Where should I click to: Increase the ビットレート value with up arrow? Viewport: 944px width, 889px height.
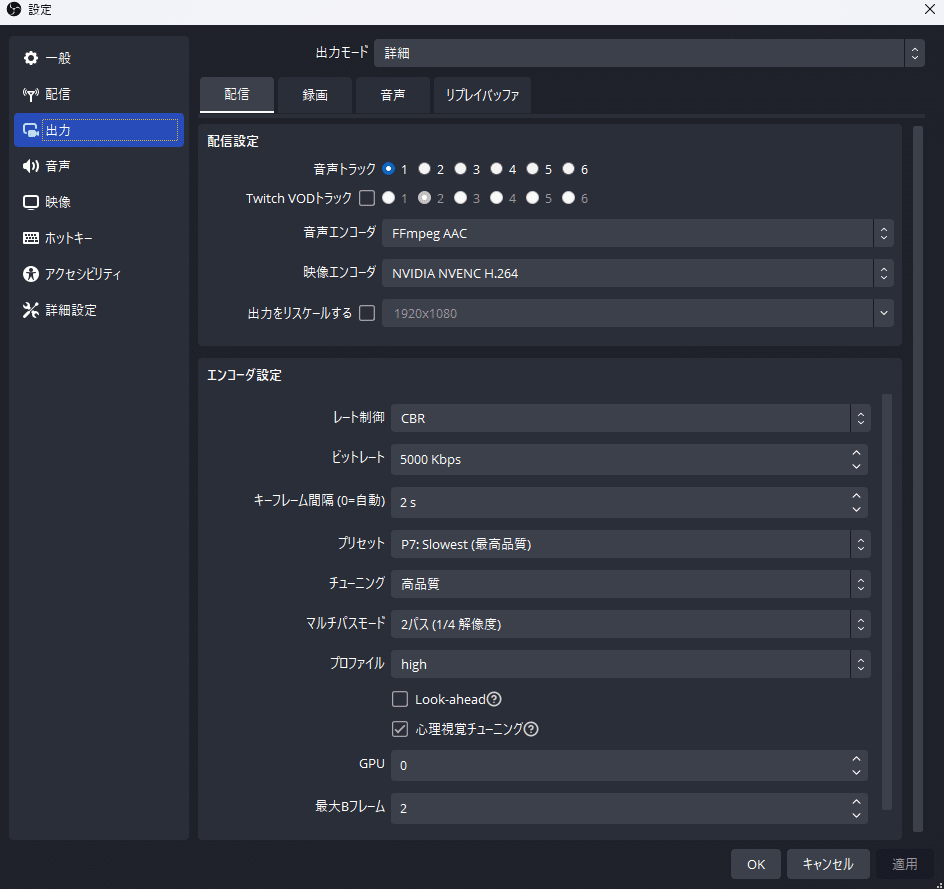pos(856,452)
